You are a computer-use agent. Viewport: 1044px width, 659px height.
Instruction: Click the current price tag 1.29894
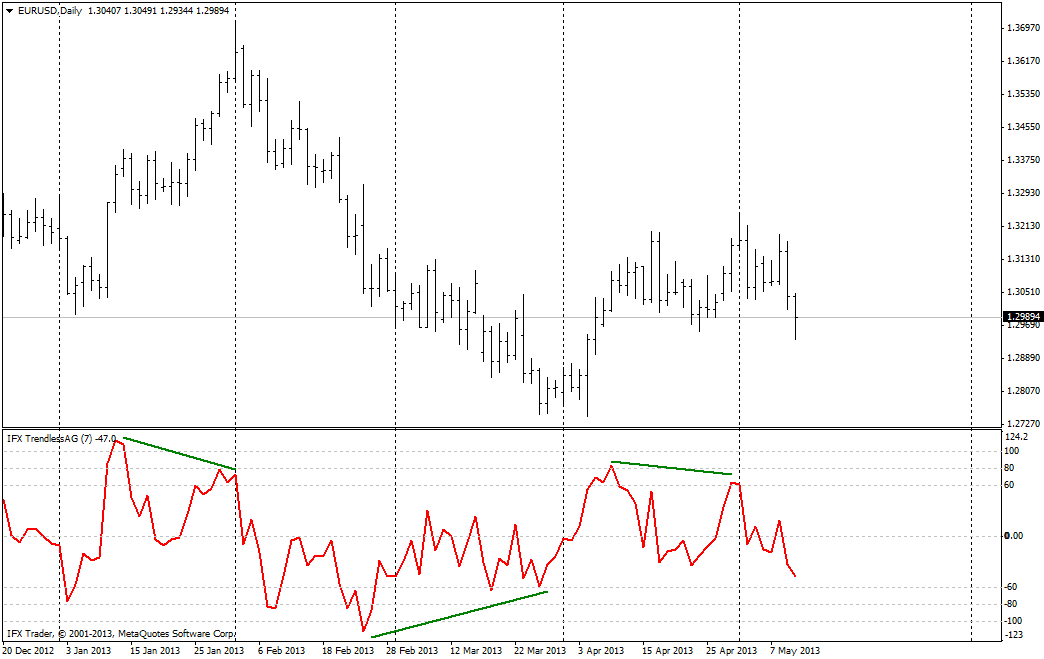point(1023,317)
